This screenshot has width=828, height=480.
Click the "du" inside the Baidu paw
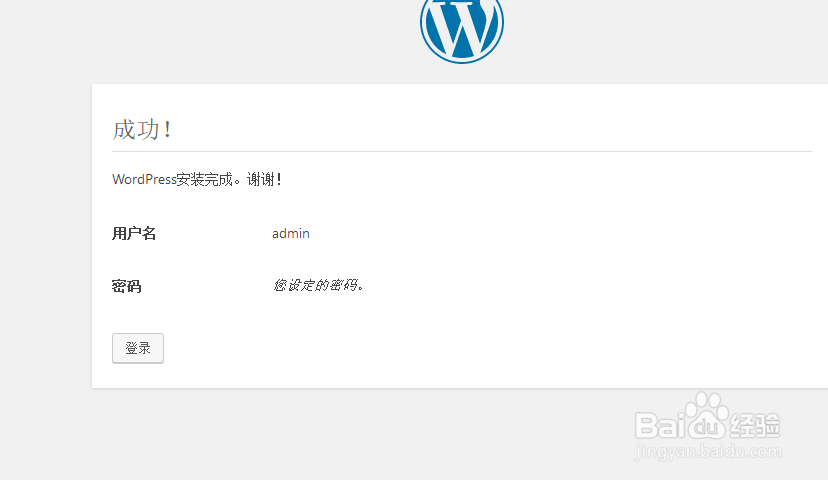pyautogui.click(x=707, y=426)
